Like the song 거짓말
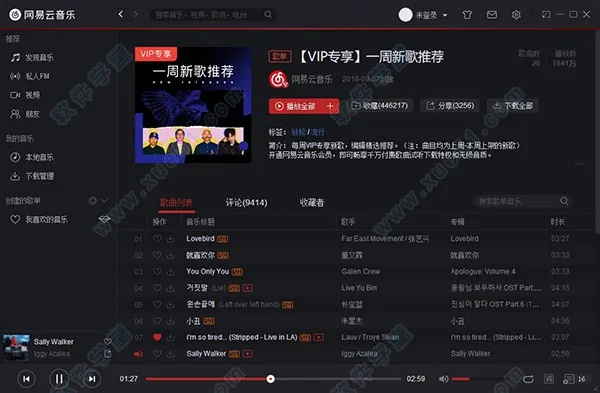The image size is (600, 393). (x=157, y=288)
